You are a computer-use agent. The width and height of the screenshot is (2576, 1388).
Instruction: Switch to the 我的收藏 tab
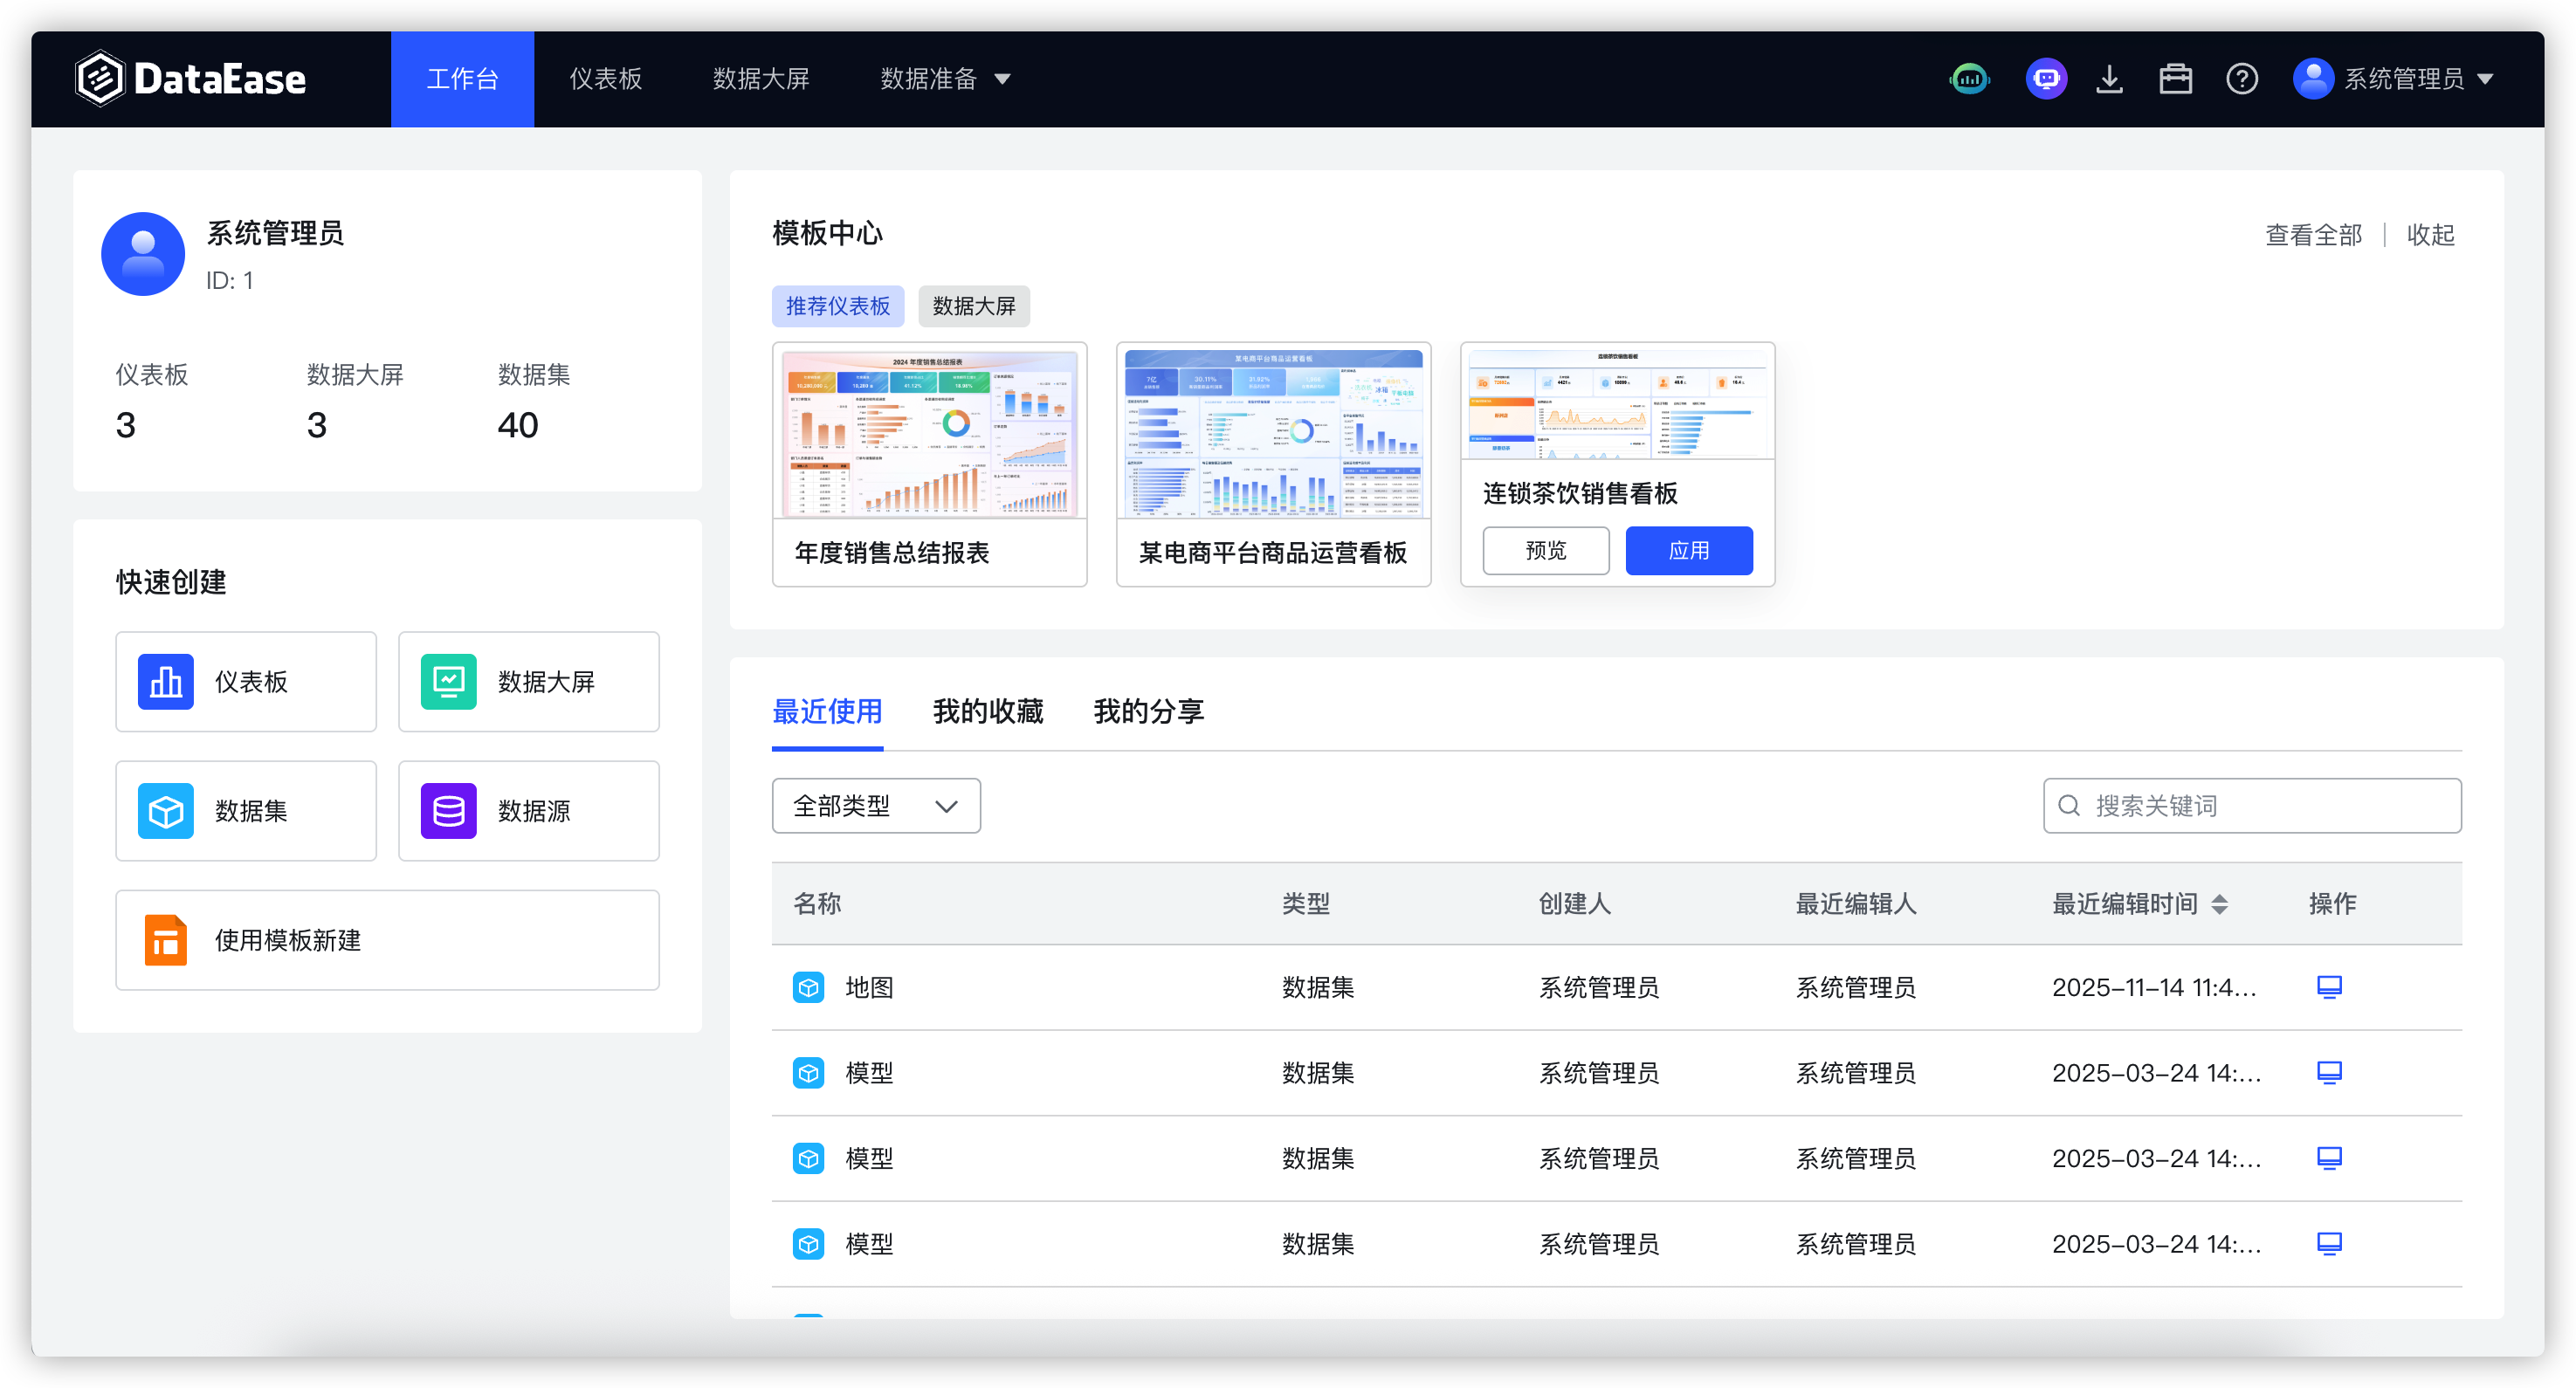coord(987,711)
